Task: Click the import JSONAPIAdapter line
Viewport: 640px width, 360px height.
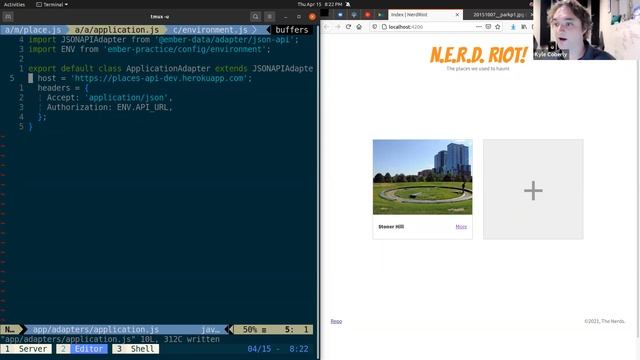Action: (x=164, y=40)
